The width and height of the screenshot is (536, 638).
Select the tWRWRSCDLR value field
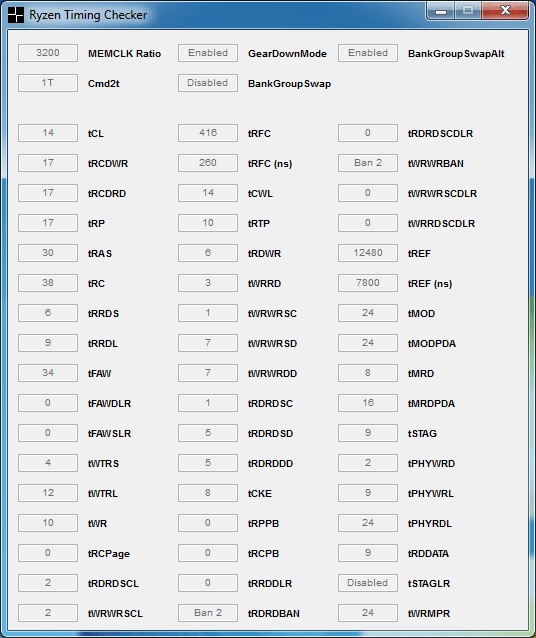368,193
